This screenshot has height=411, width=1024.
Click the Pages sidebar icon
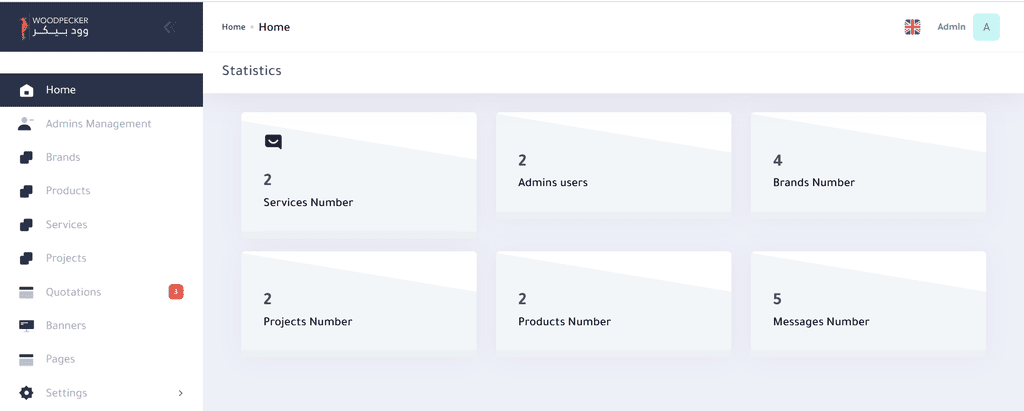pyautogui.click(x=27, y=359)
